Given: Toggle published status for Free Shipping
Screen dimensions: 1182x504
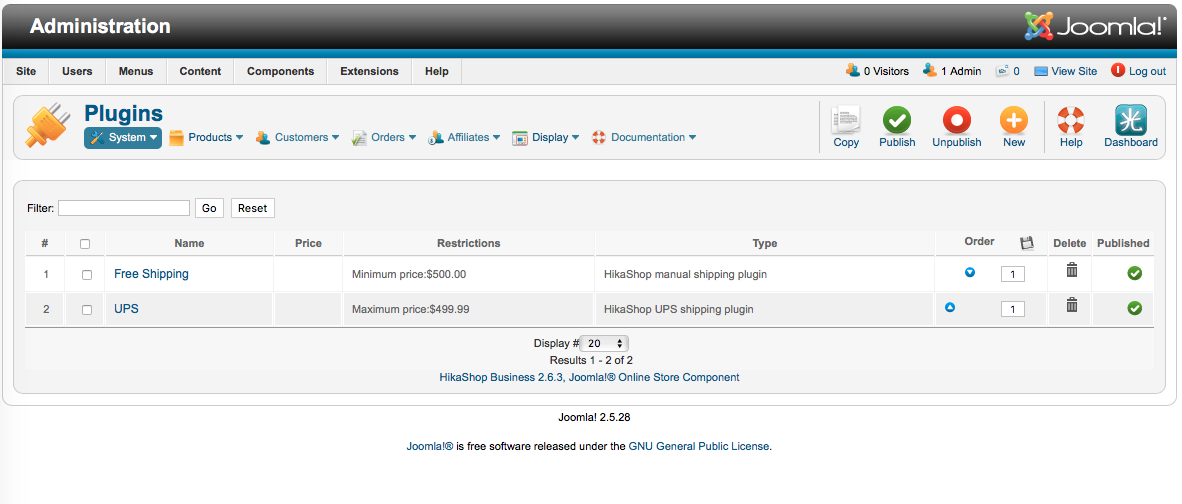Looking at the screenshot, I should click(x=1135, y=273).
